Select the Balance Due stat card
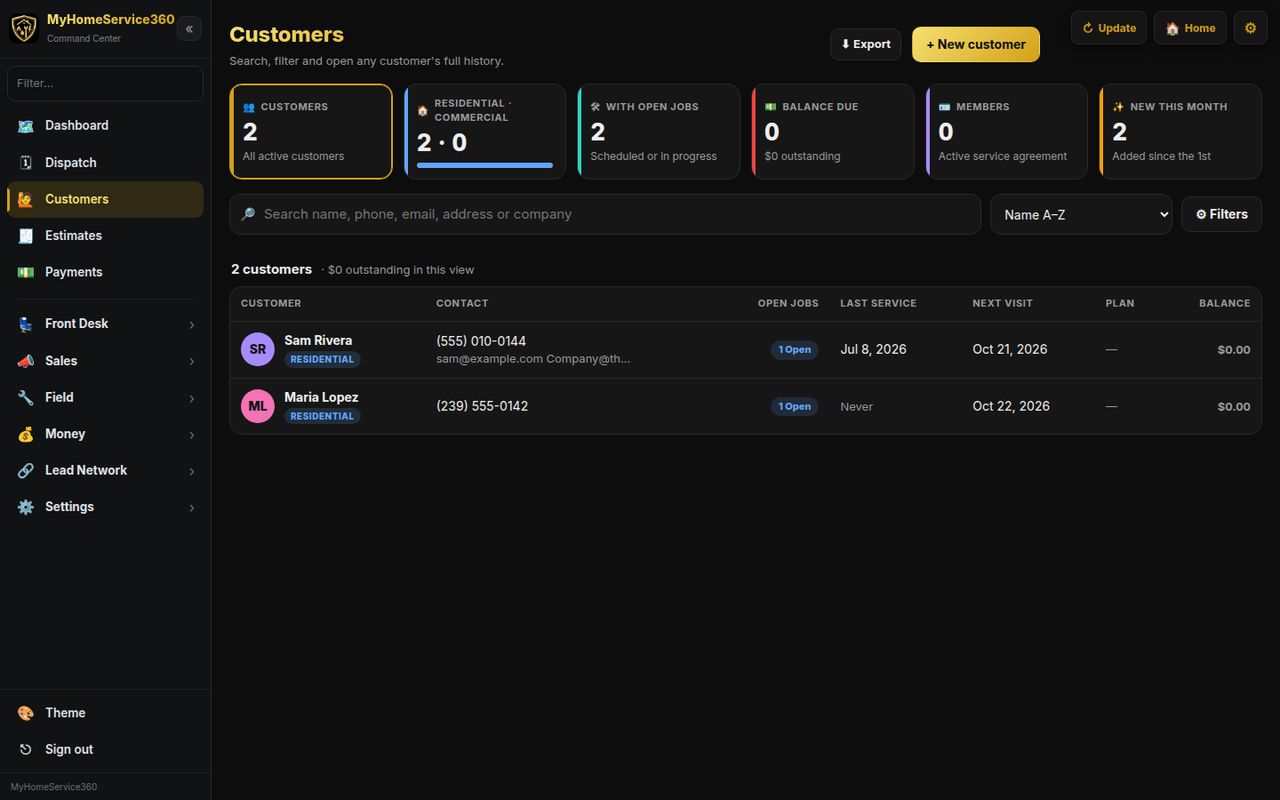 (833, 132)
